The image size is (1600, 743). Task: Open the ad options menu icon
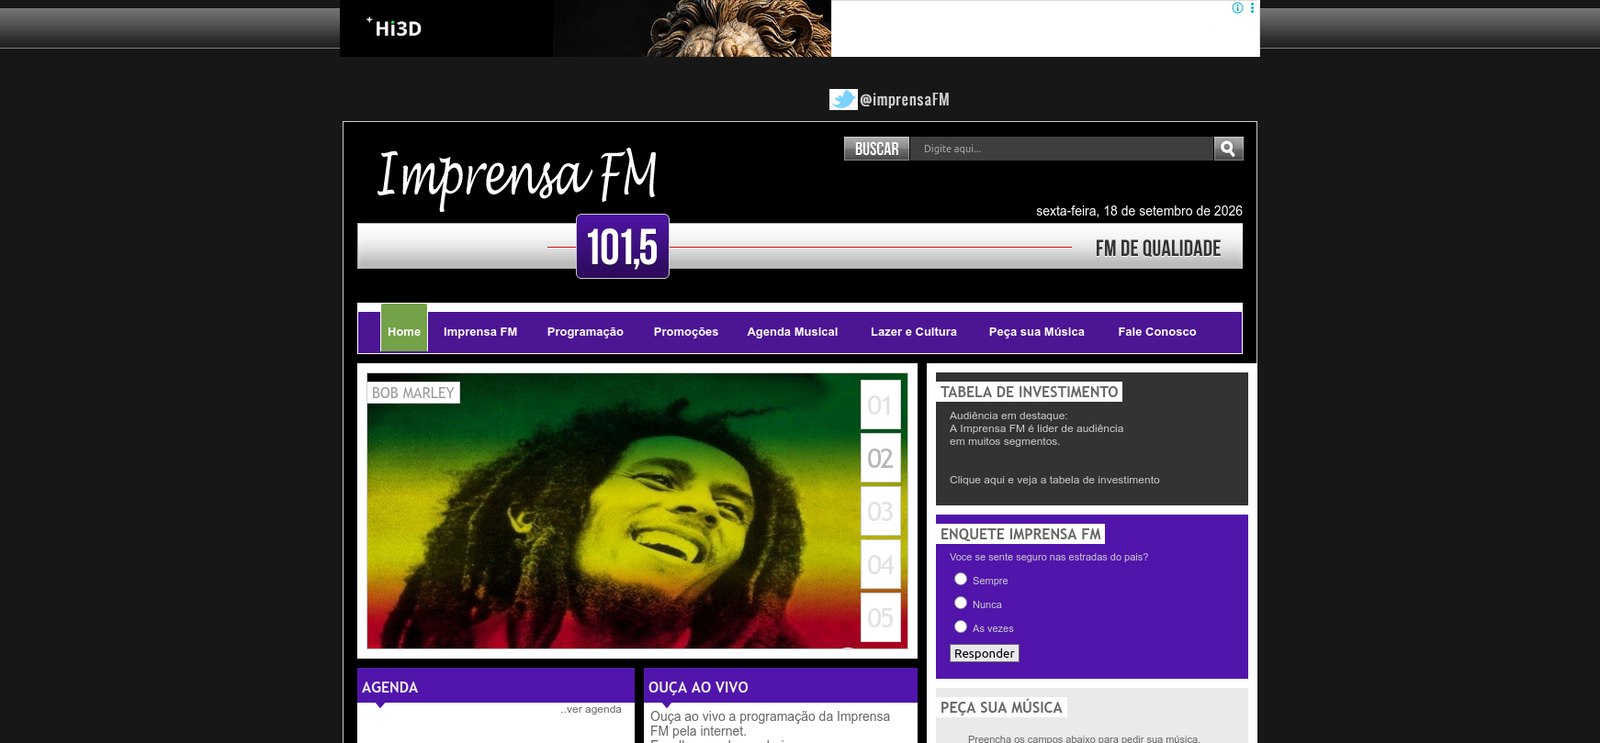(x=1252, y=8)
